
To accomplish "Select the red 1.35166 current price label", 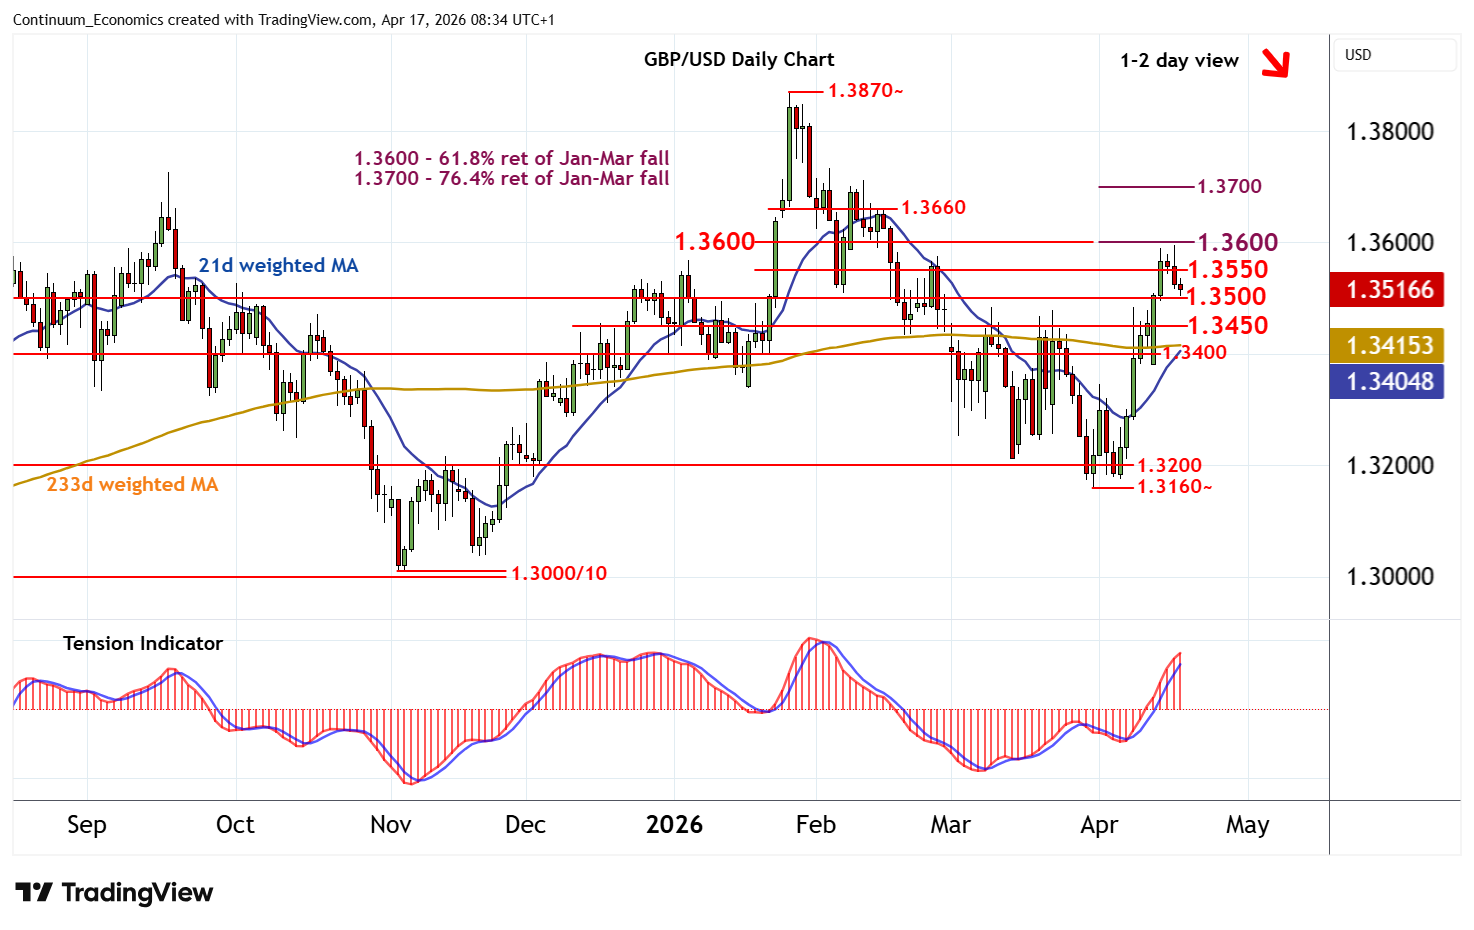I will point(1386,290).
